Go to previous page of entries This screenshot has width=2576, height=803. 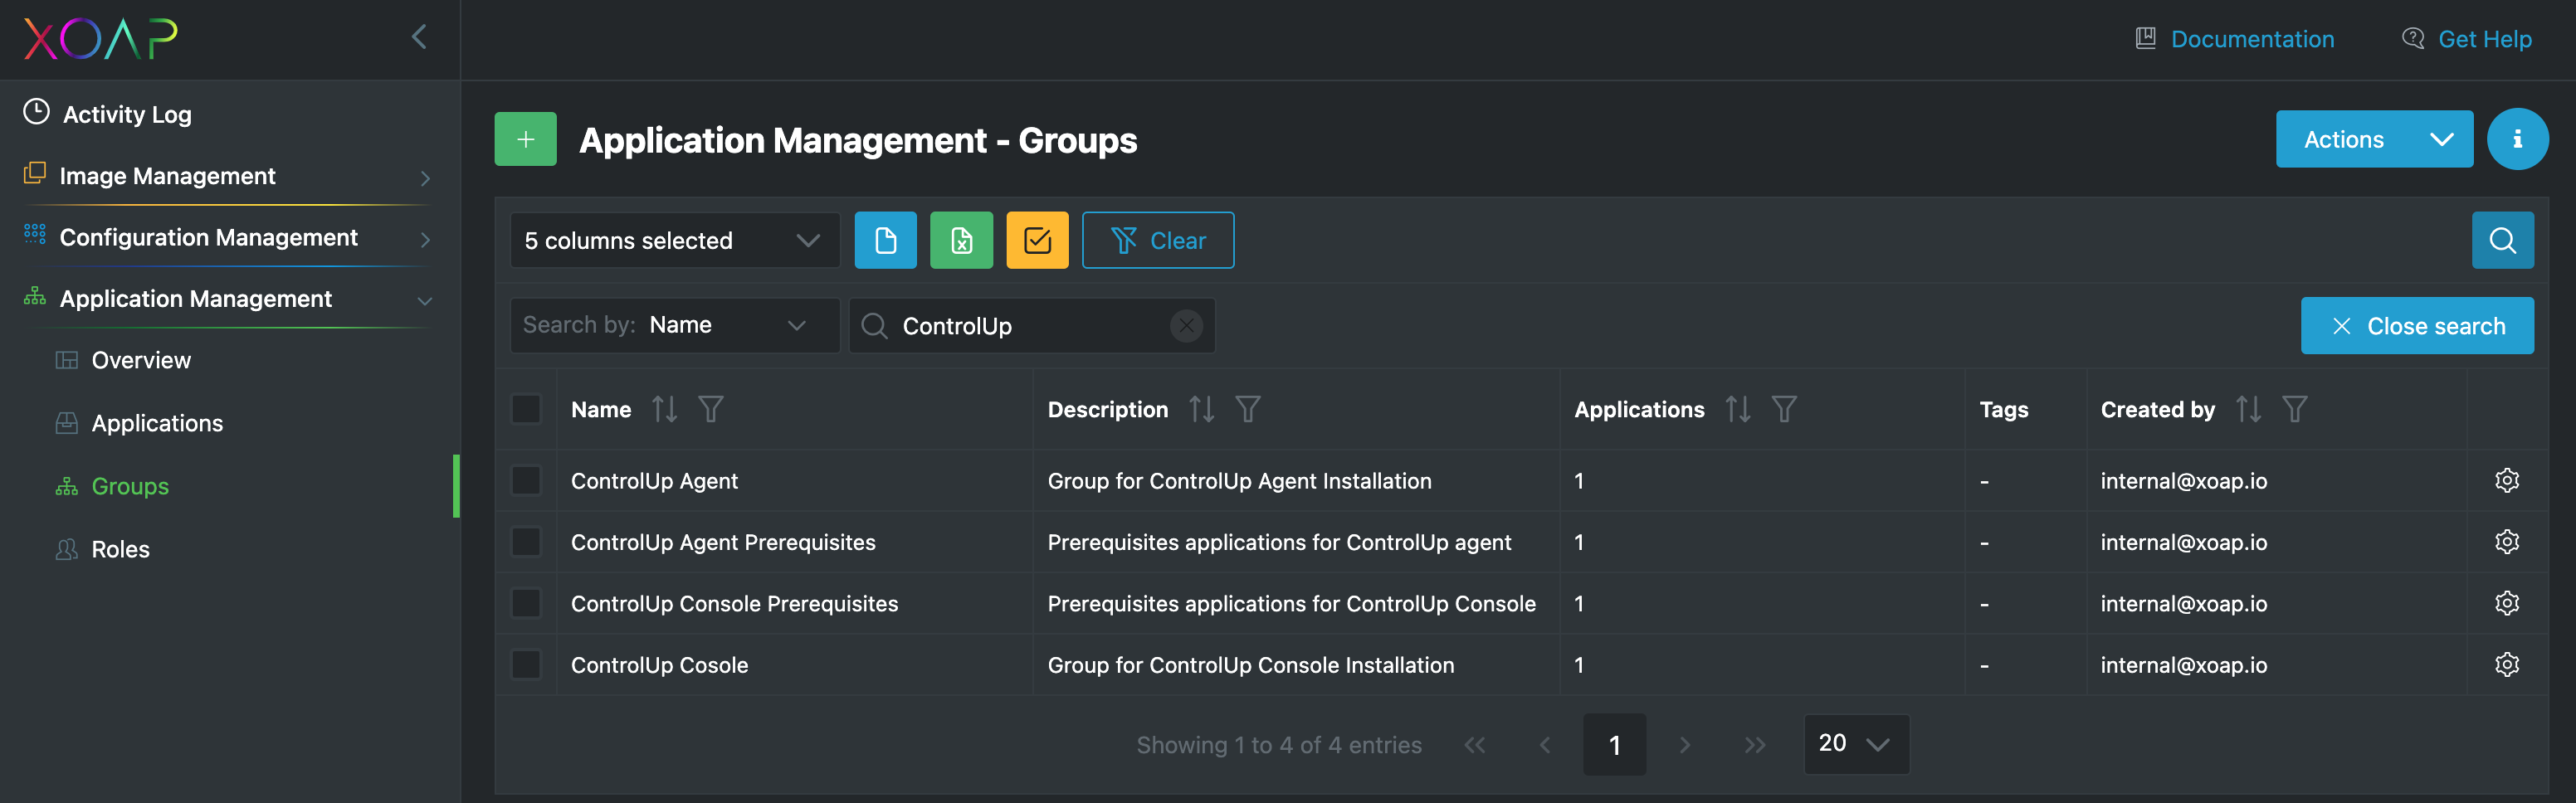[1545, 745]
